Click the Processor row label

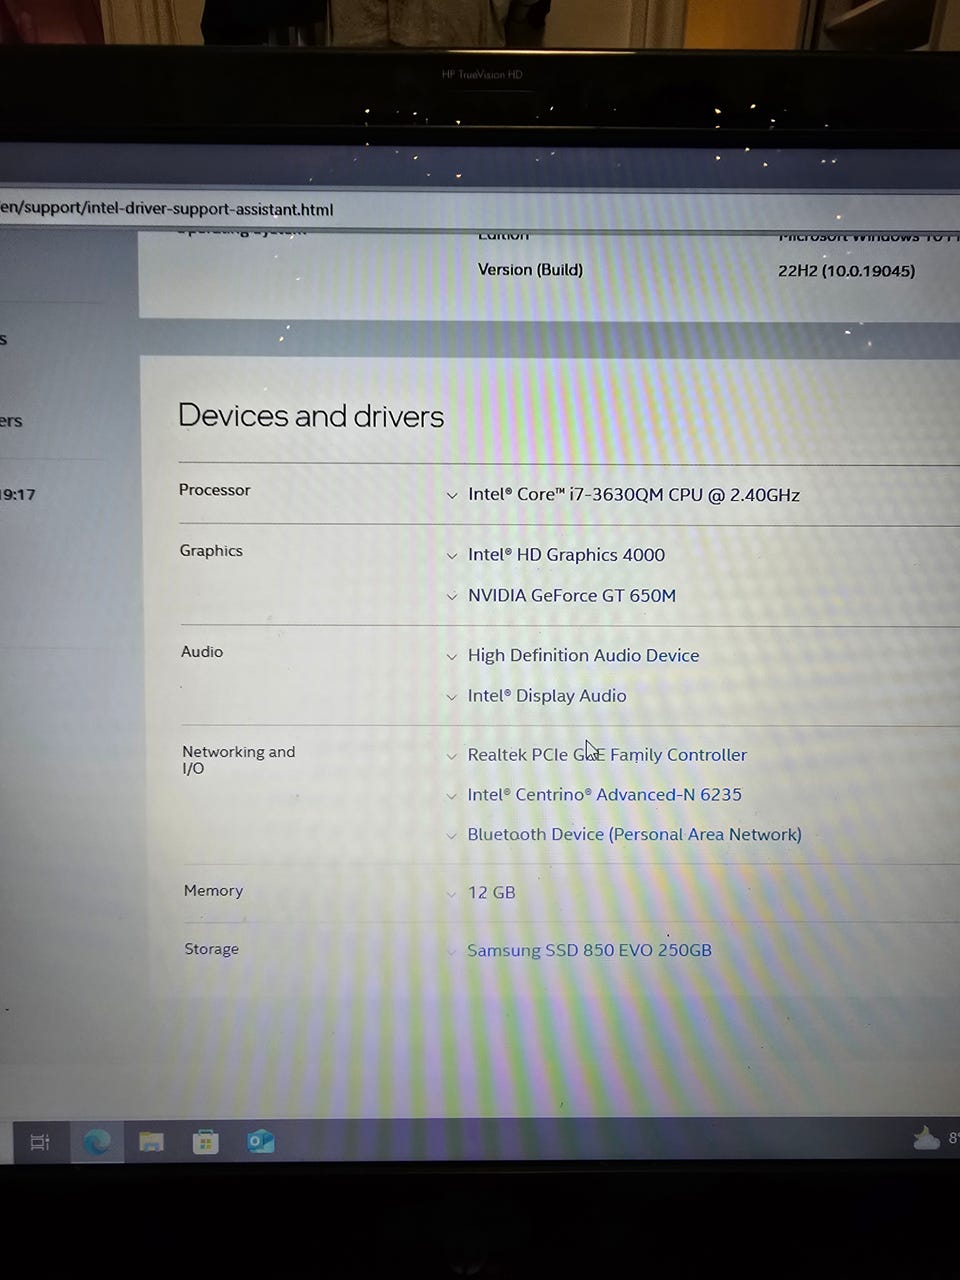point(214,490)
